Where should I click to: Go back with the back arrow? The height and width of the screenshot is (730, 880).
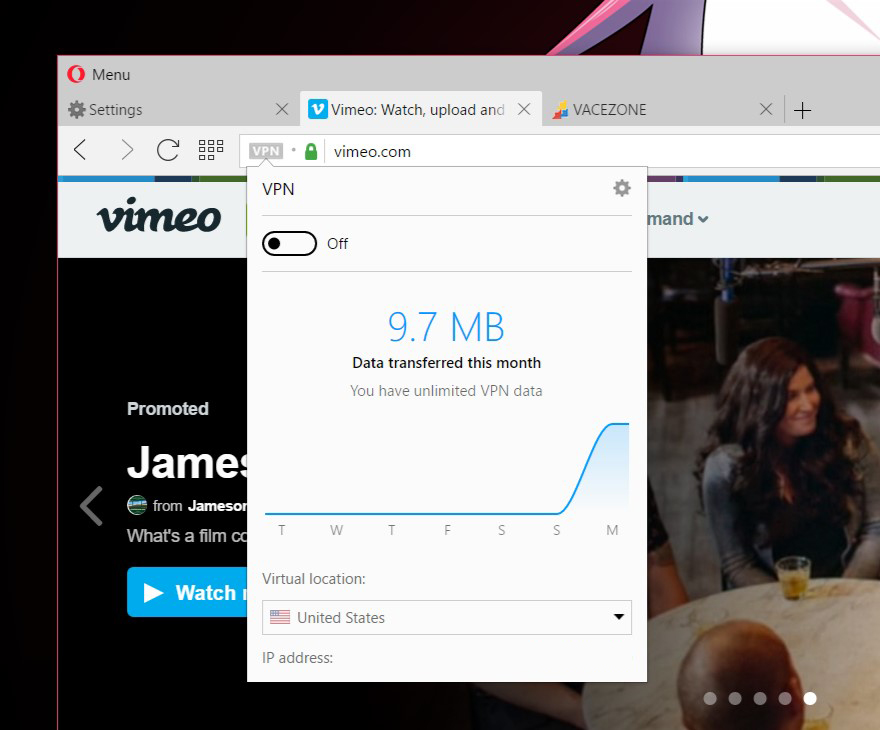pyautogui.click(x=80, y=150)
